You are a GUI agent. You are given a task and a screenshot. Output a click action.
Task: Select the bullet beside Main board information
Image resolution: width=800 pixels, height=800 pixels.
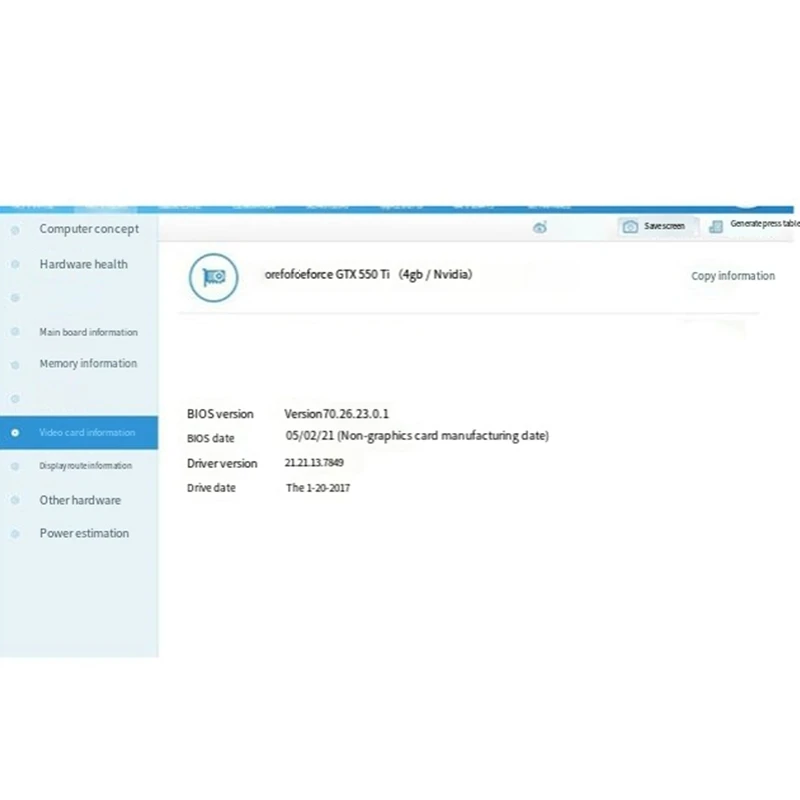point(15,332)
